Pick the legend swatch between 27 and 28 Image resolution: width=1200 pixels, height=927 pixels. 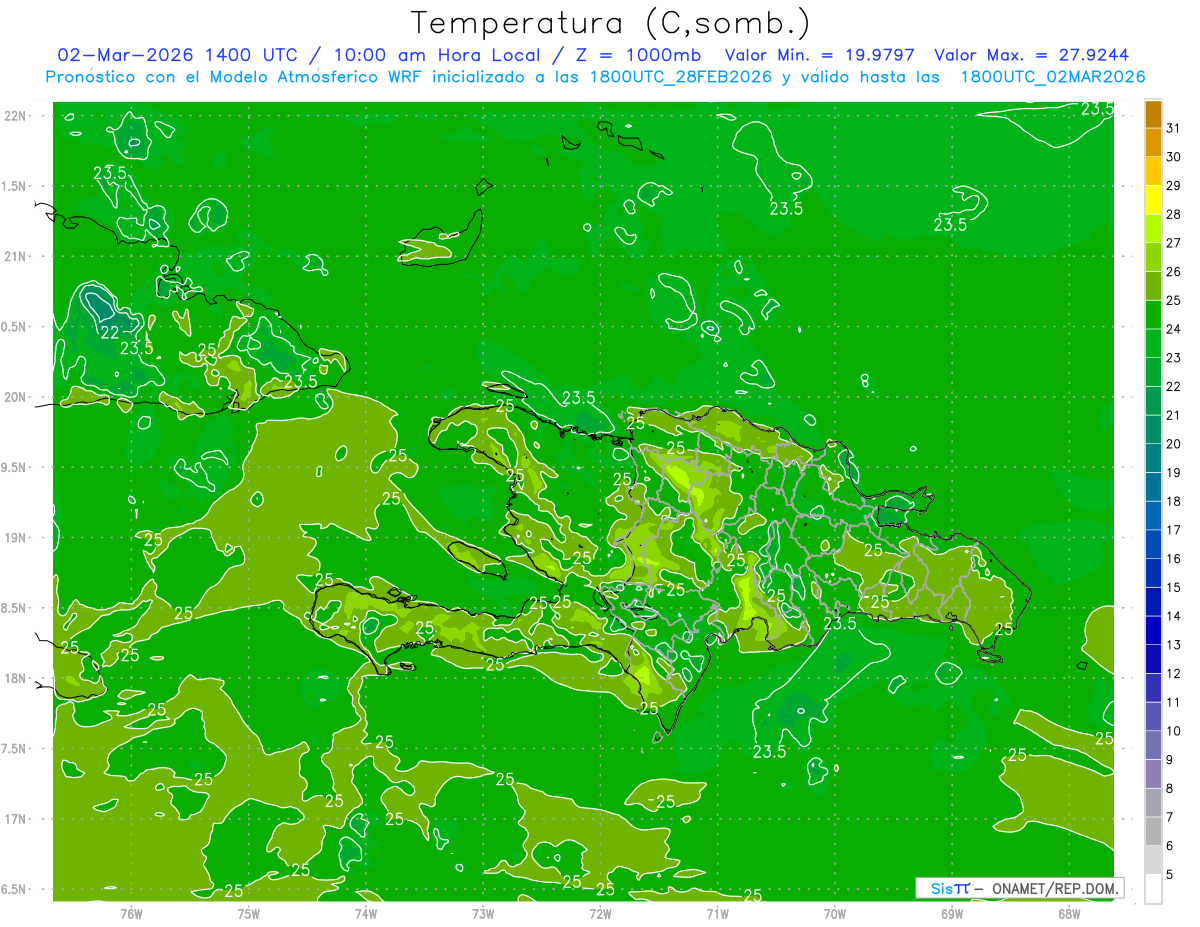tap(1153, 228)
